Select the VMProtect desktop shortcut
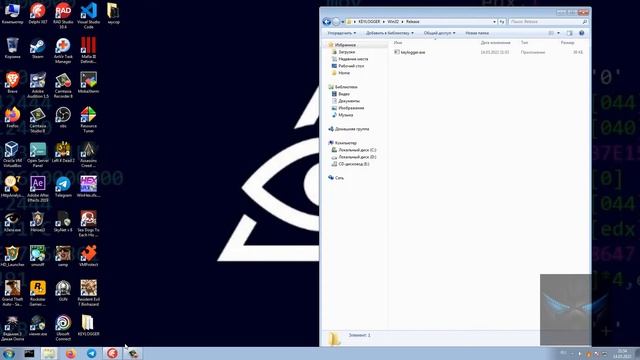 (x=89, y=256)
